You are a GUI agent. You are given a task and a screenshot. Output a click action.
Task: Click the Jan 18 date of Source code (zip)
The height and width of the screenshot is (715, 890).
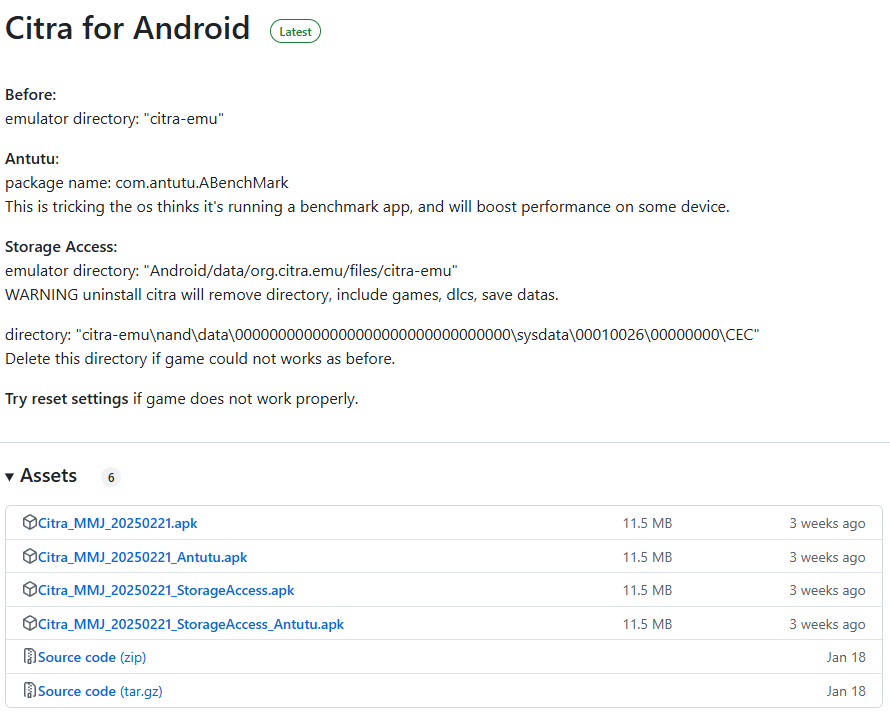pyautogui.click(x=846, y=657)
